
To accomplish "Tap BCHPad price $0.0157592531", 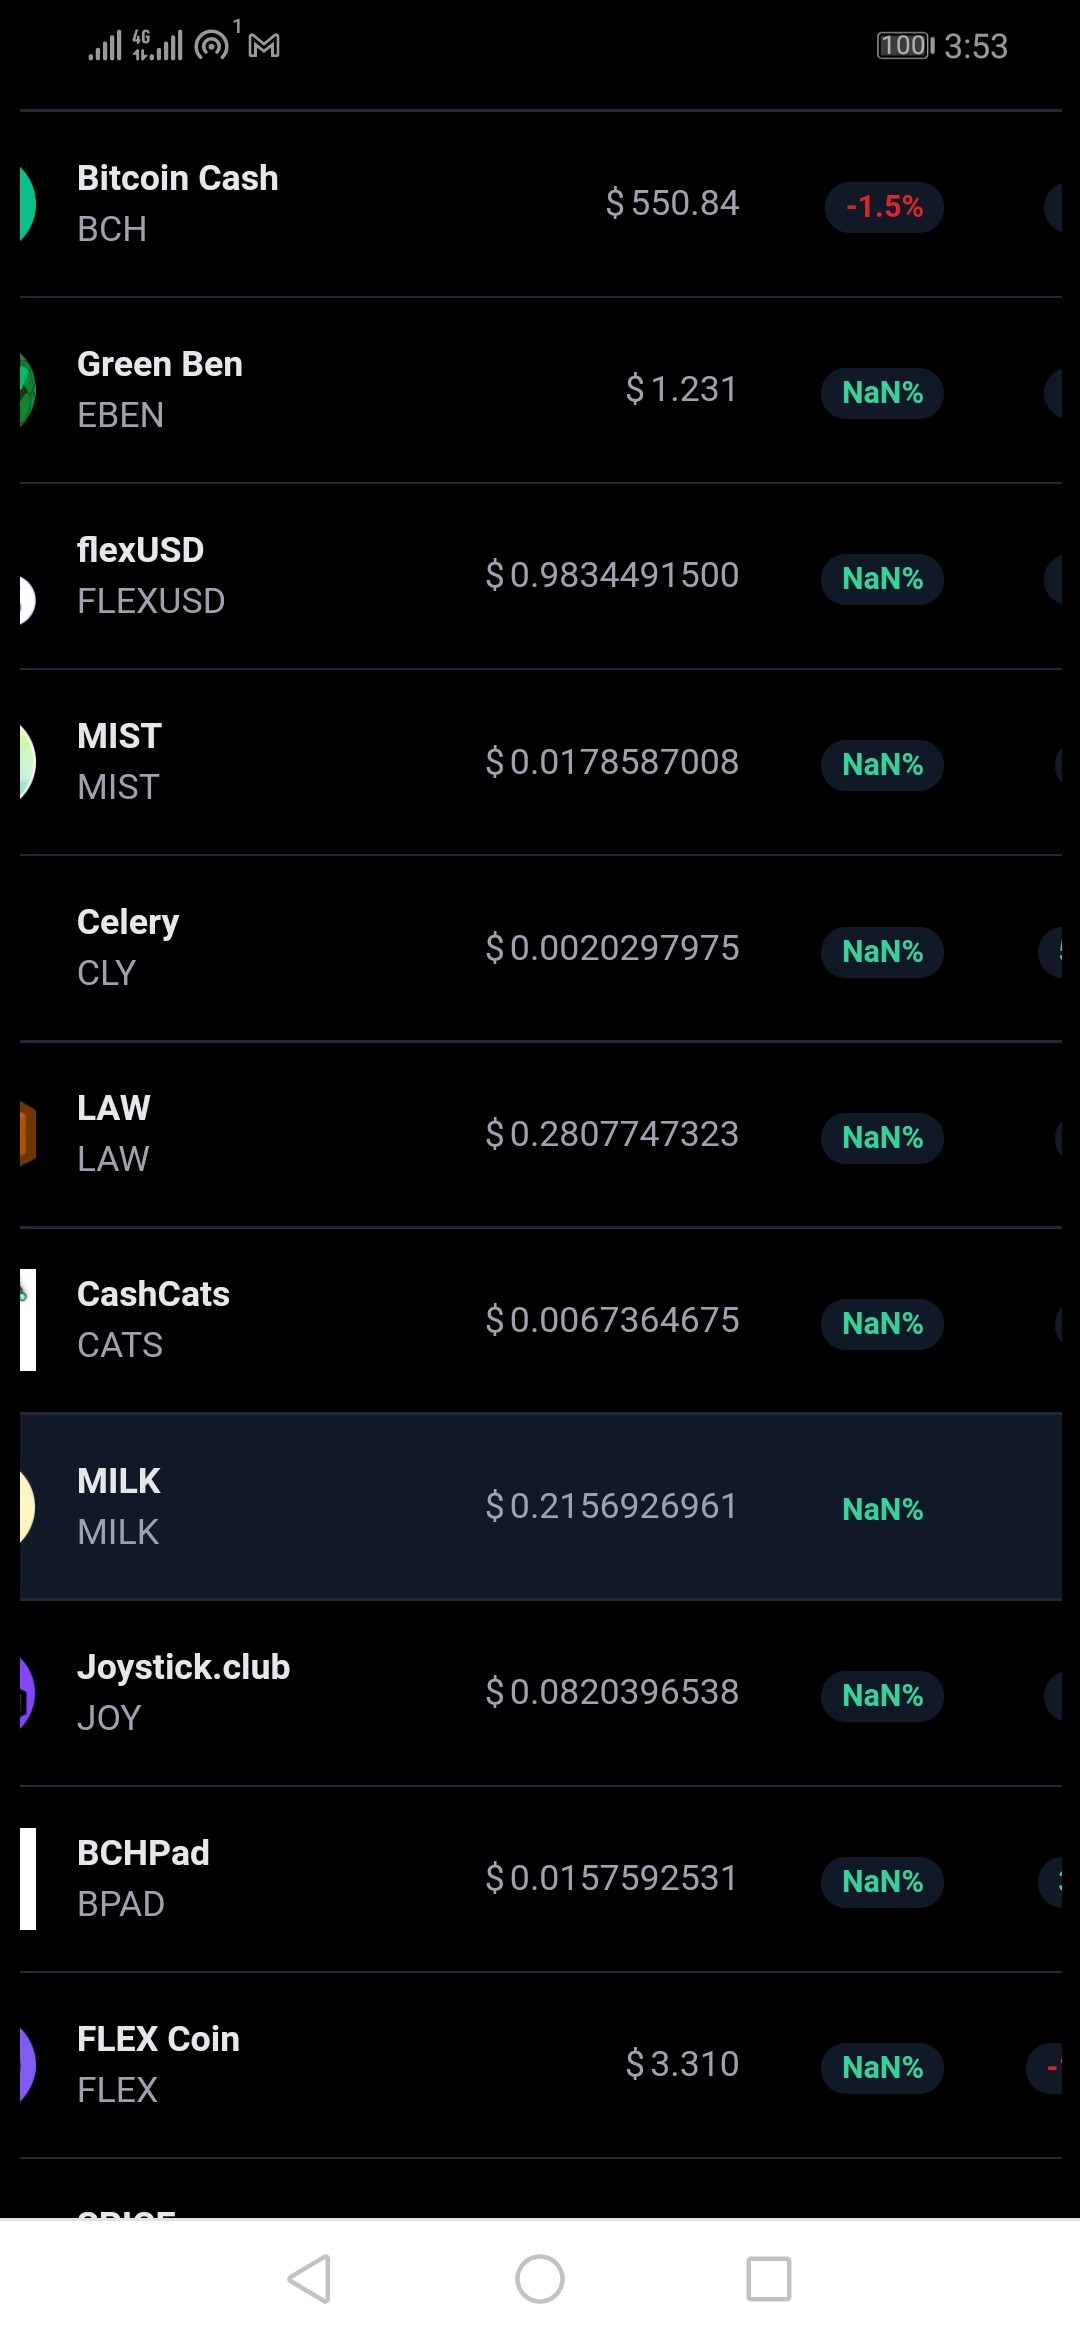I will 611,1878.
